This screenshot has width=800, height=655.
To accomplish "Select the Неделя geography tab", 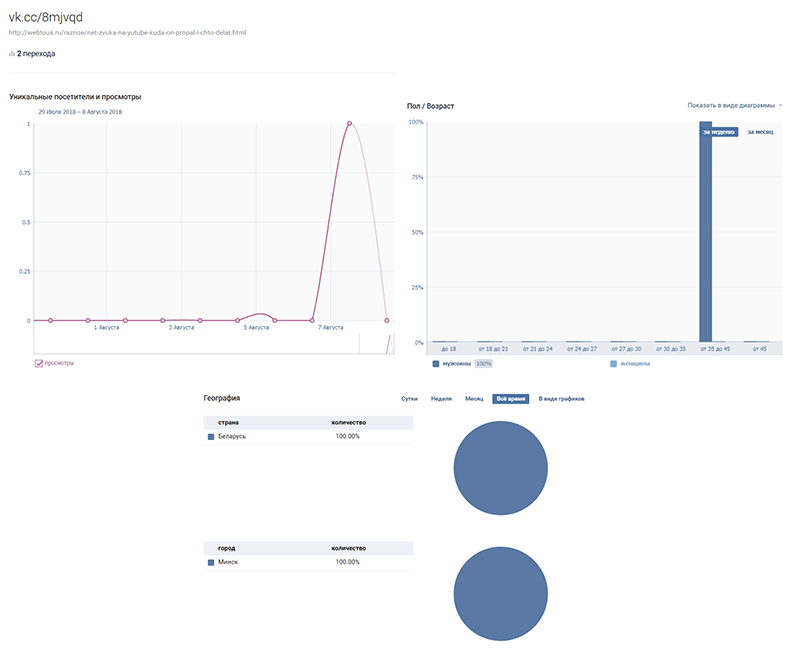I will pos(441,399).
